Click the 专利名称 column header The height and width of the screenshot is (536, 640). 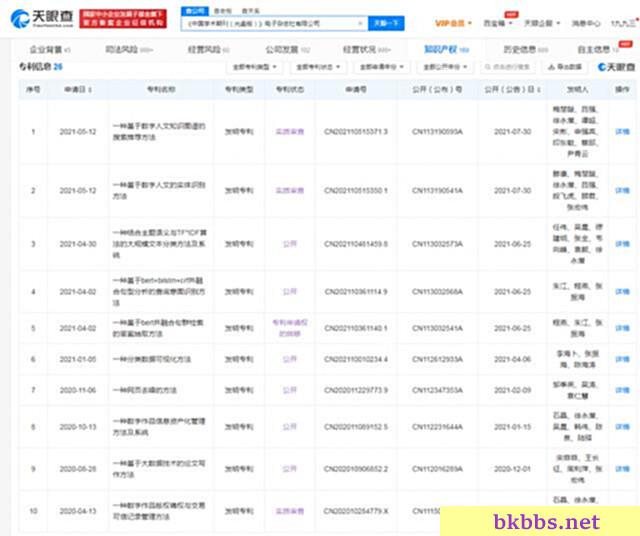click(x=161, y=89)
